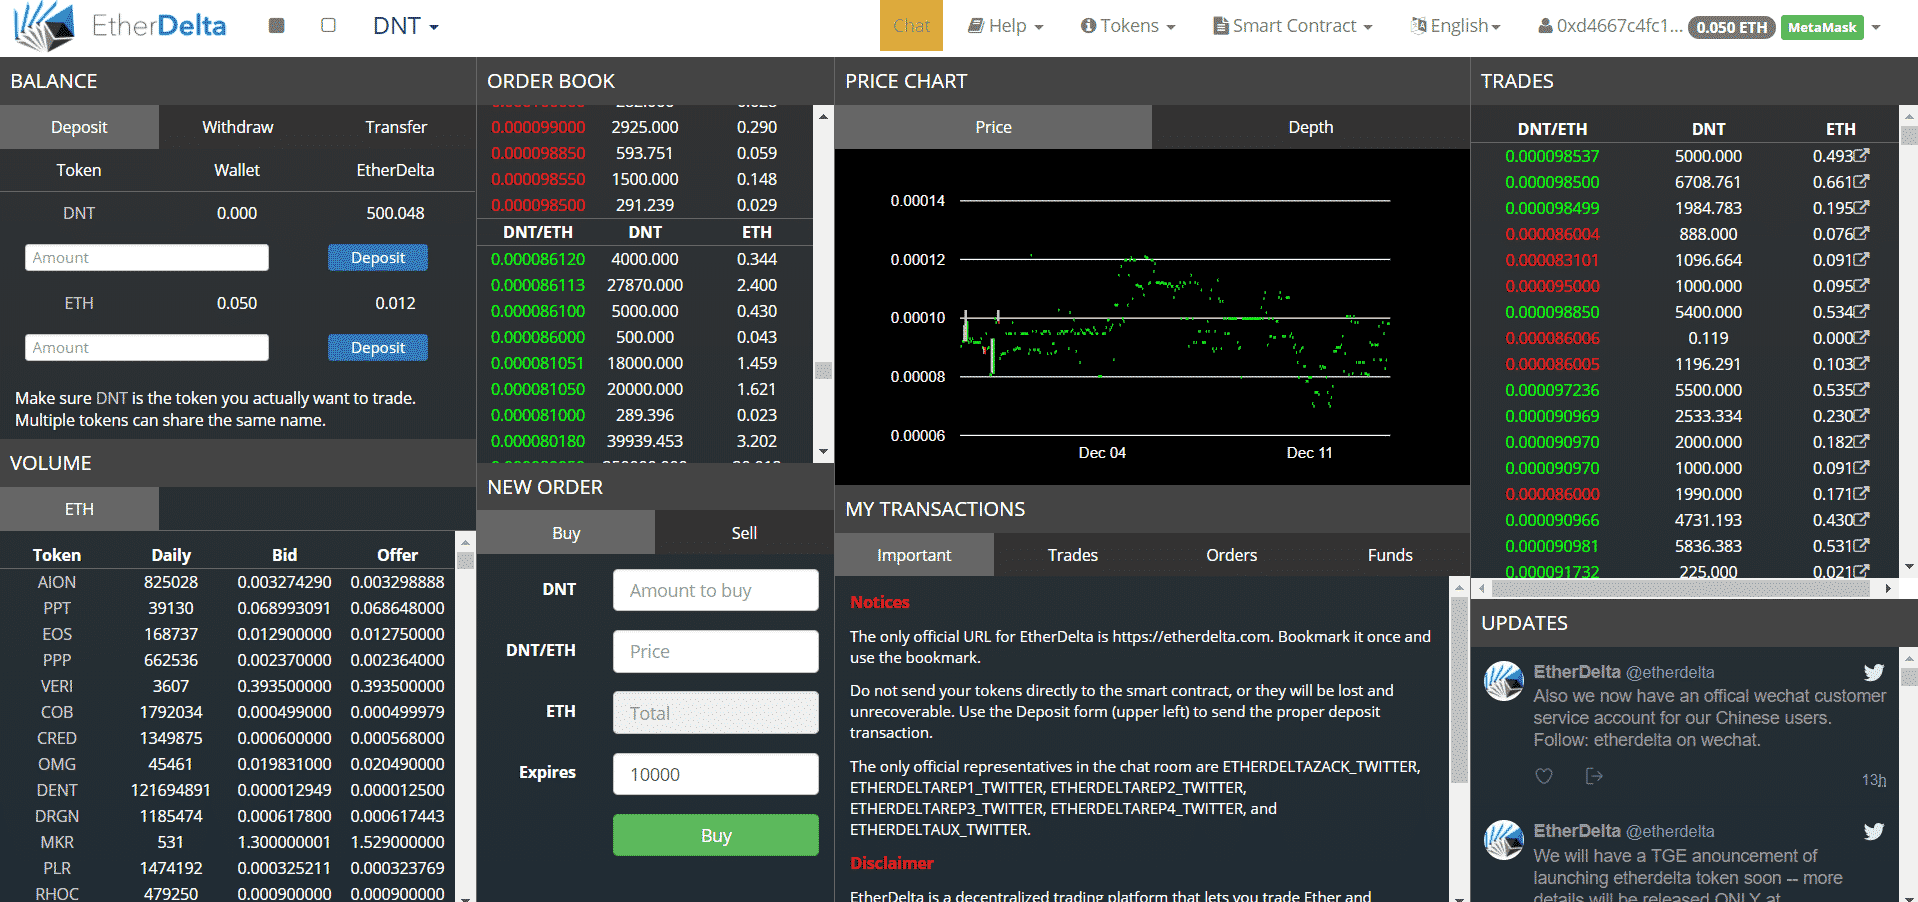This screenshot has width=1918, height=902.
Task: Open external link for the 0.000090969 trade
Action: pos(1862,415)
